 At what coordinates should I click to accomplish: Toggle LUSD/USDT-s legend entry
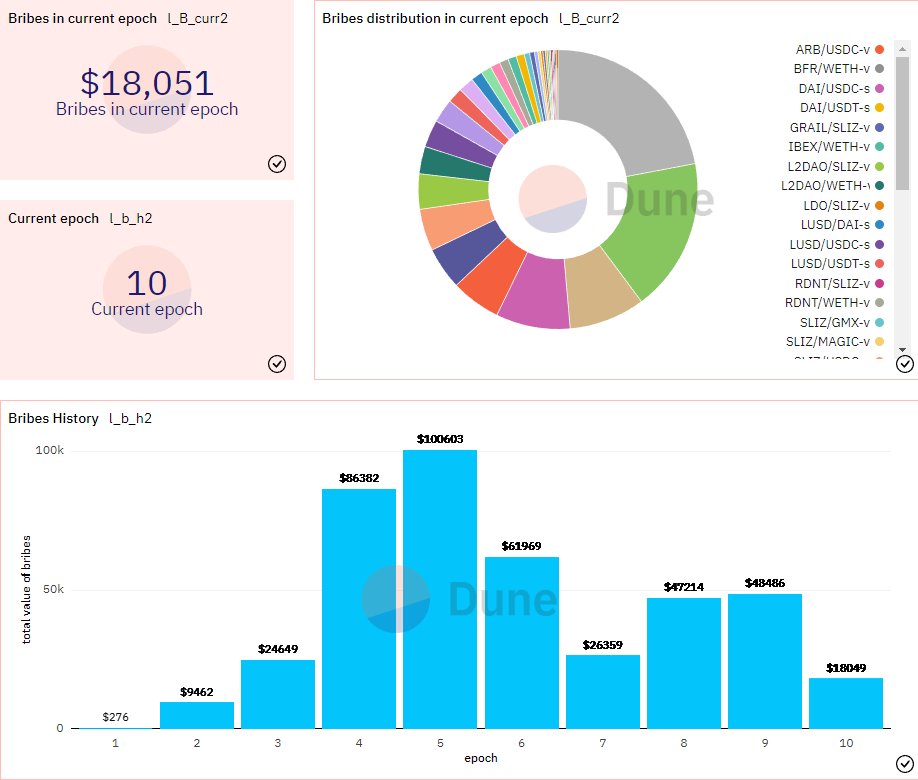tap(837, 264)
